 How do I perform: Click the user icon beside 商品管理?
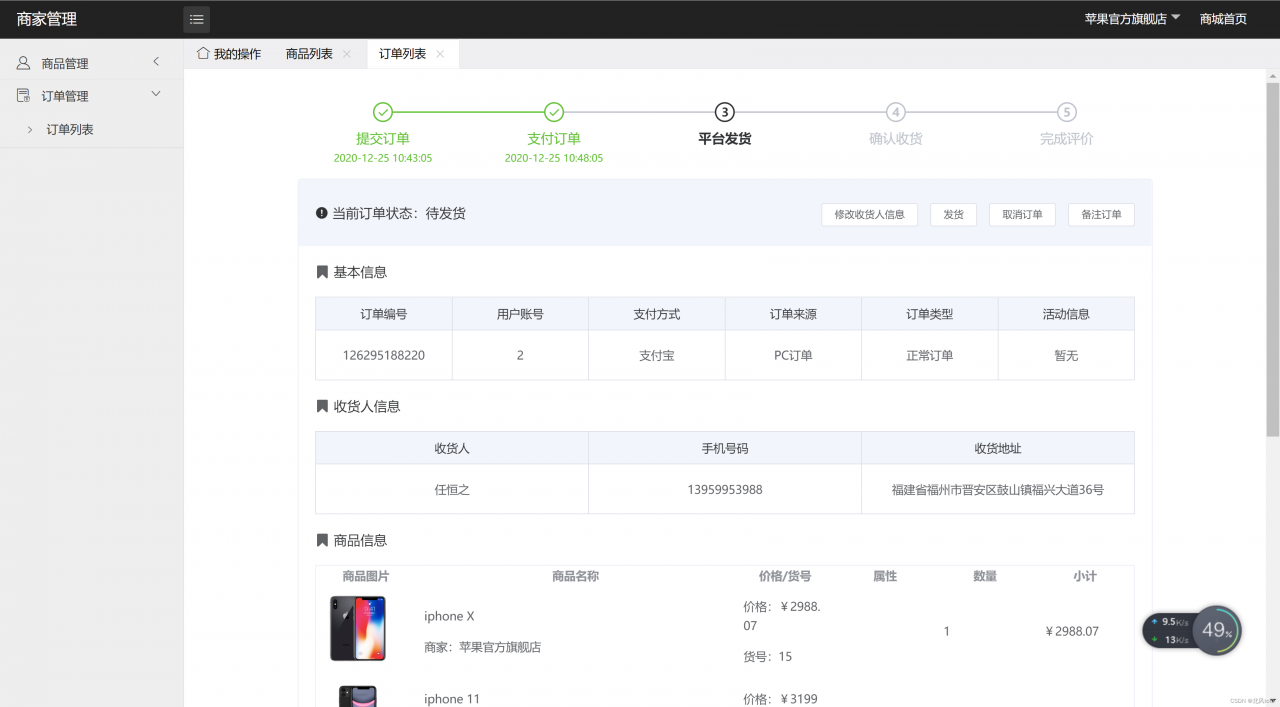click(x=23, y=63)
